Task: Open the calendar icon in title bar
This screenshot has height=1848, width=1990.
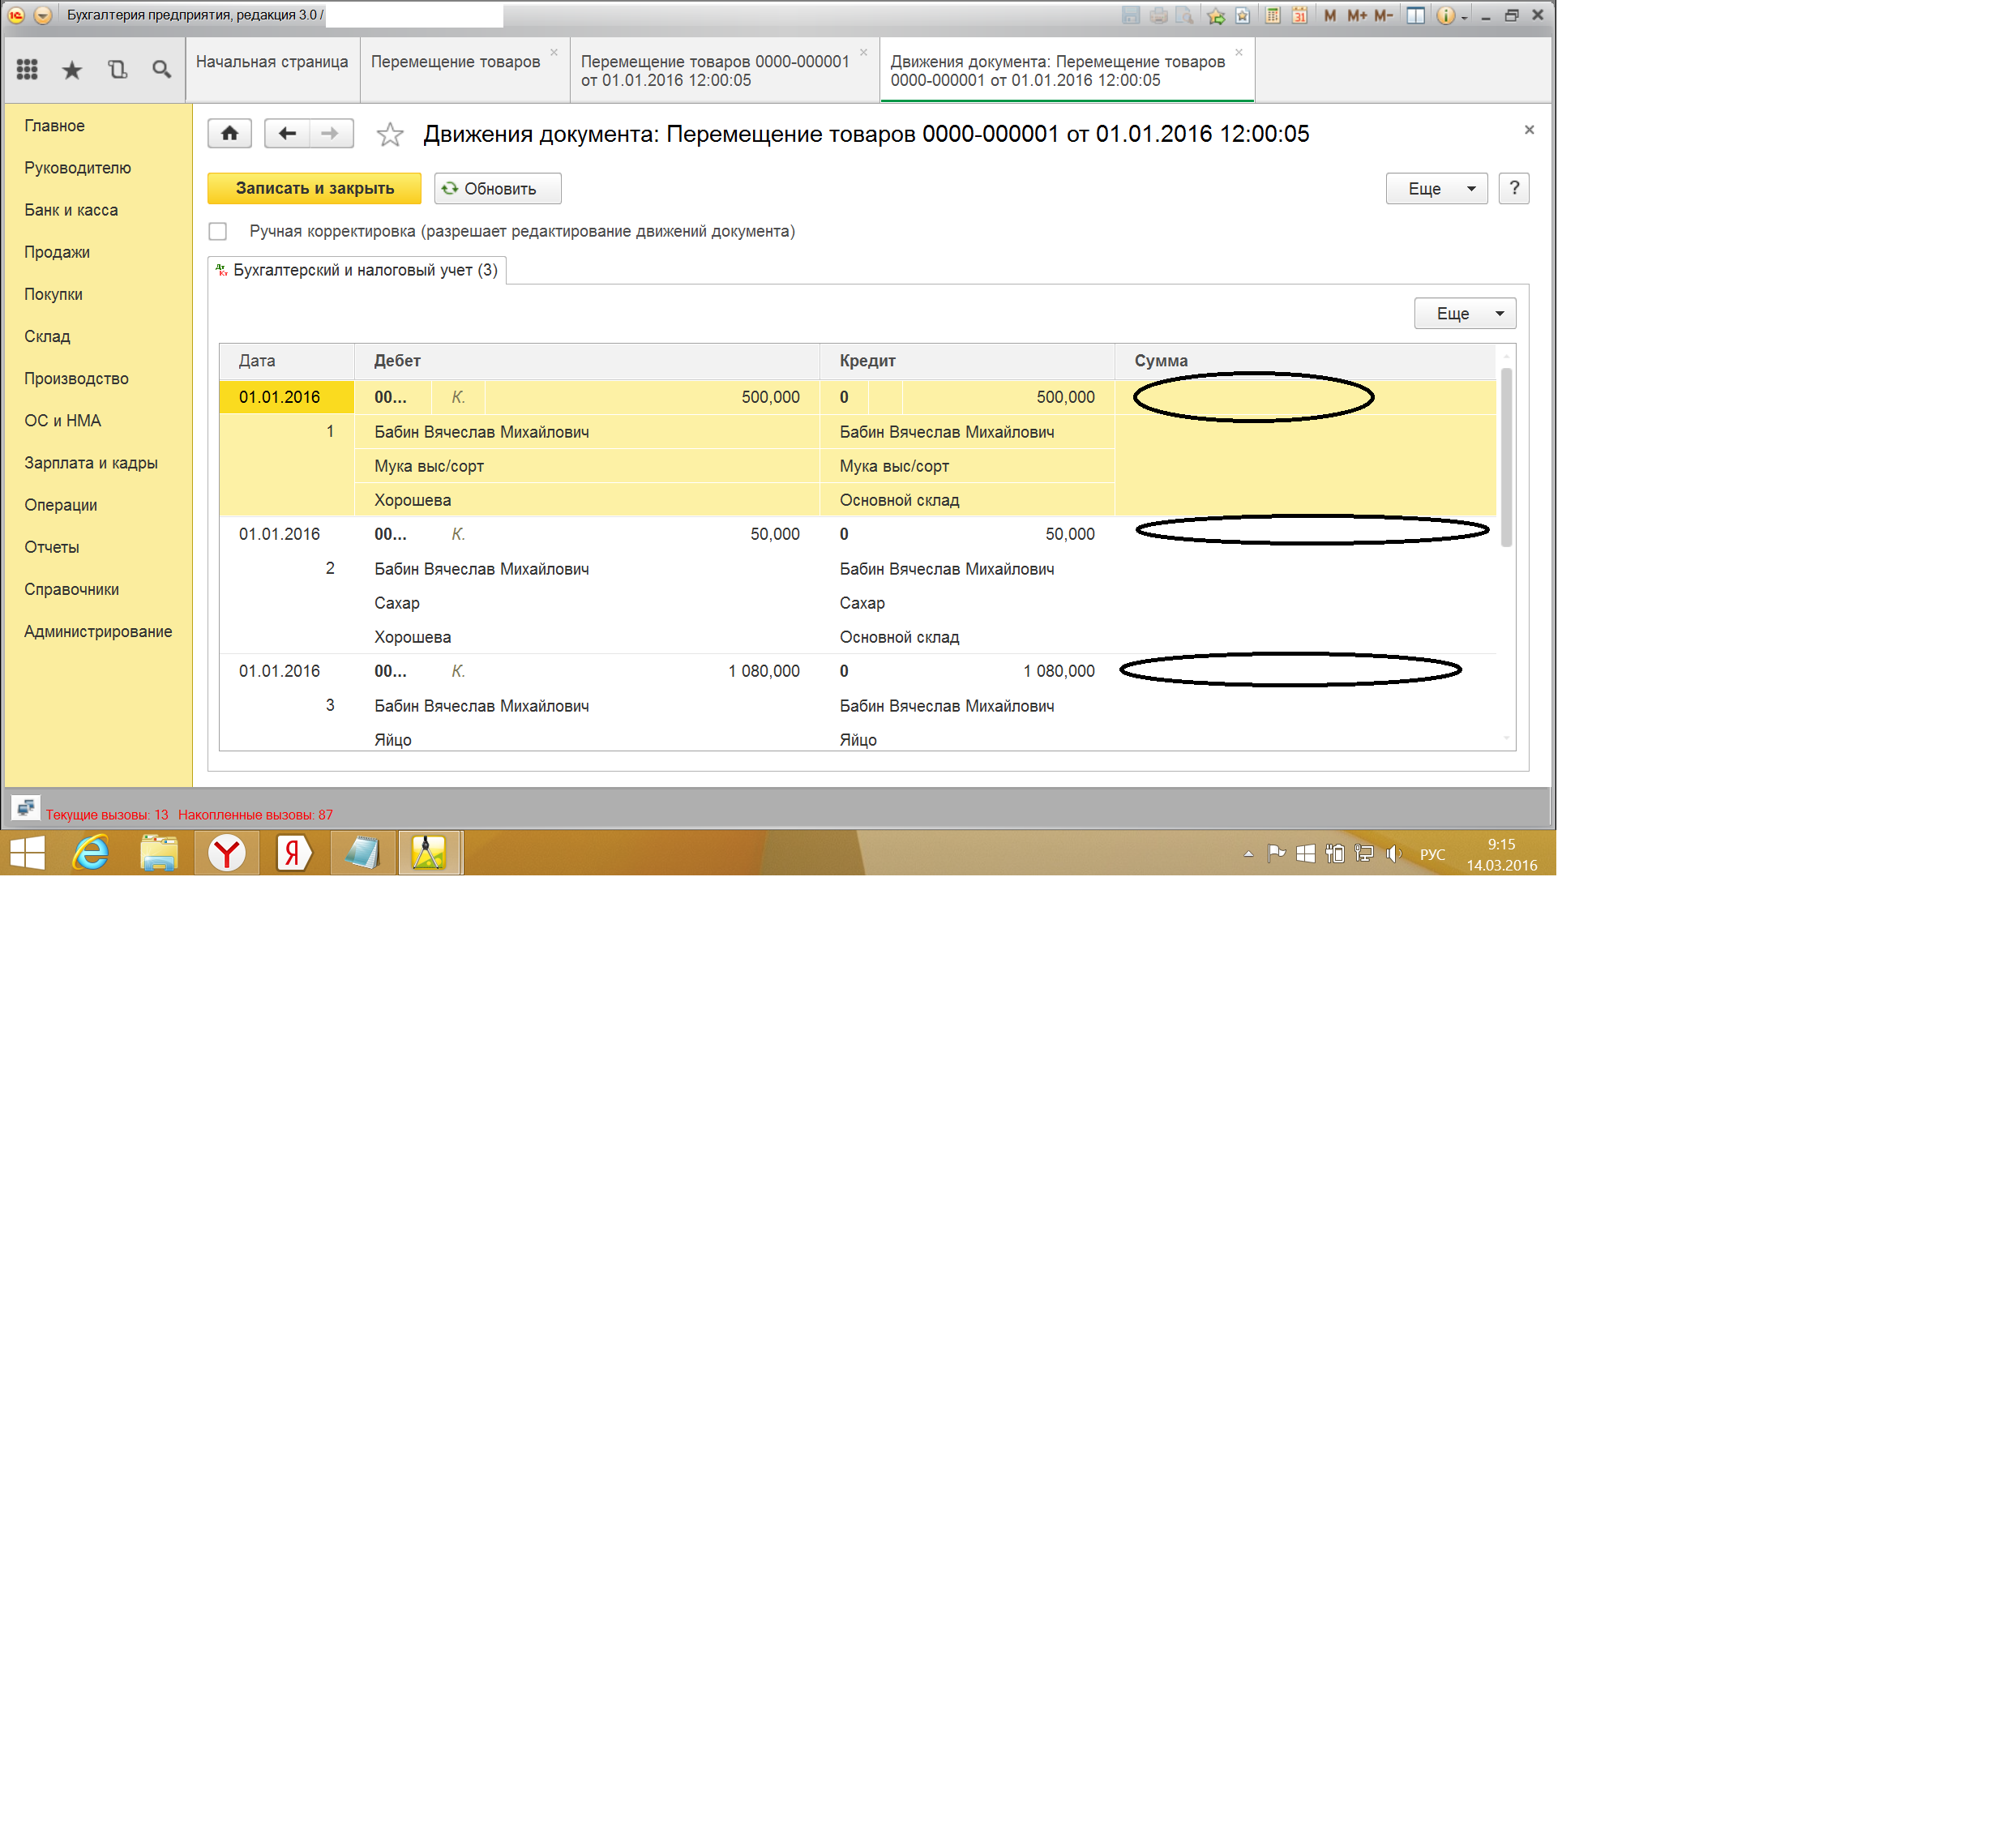Action: [x=1299, y=15]
